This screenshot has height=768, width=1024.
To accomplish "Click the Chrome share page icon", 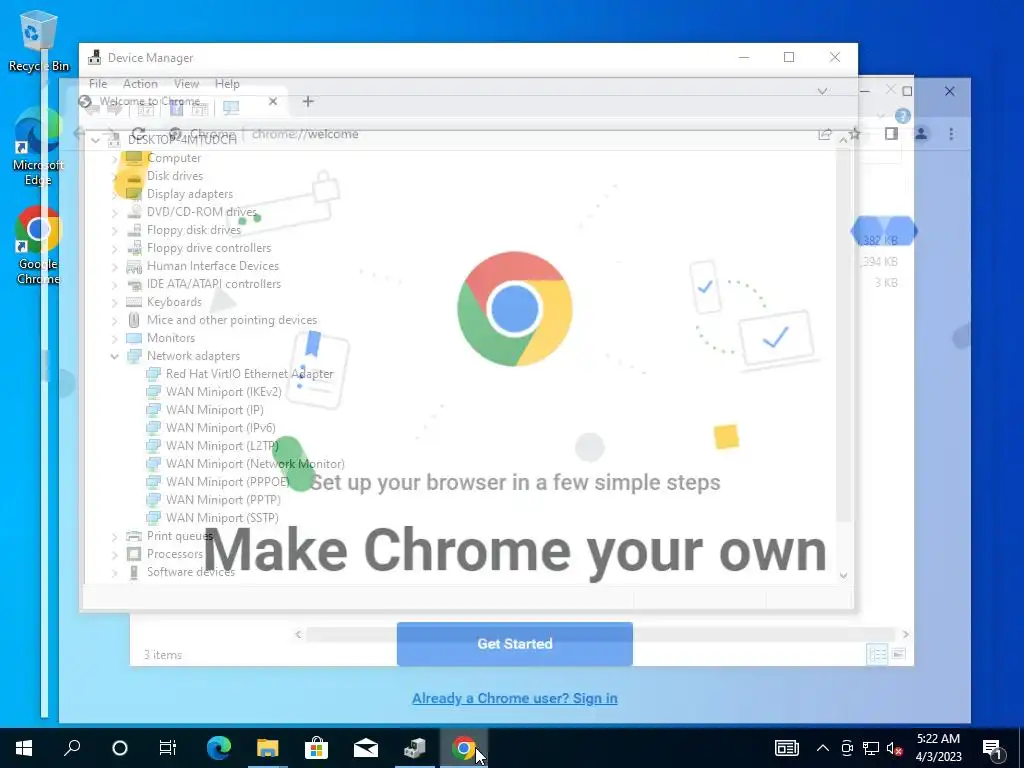I will [825, 134].
